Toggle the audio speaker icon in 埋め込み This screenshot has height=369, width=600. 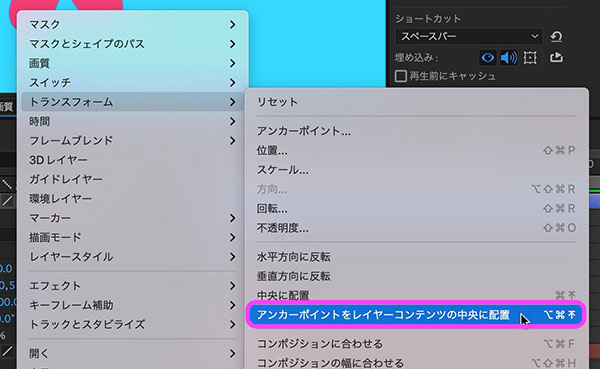(509, 58)
